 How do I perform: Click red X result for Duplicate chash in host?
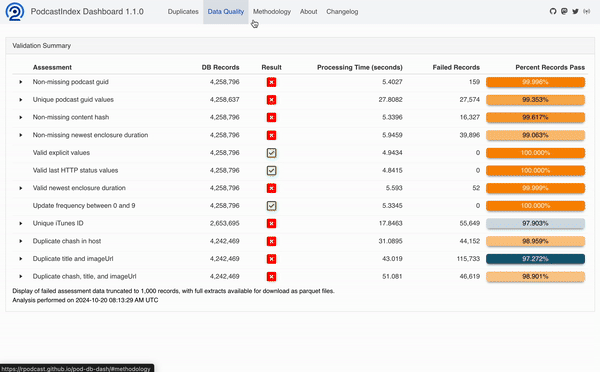point(271,241)
